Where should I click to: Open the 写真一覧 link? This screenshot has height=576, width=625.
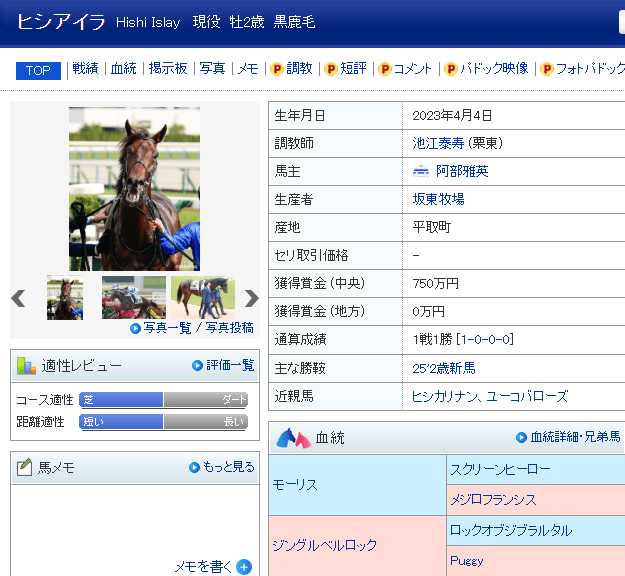point(167,328)
